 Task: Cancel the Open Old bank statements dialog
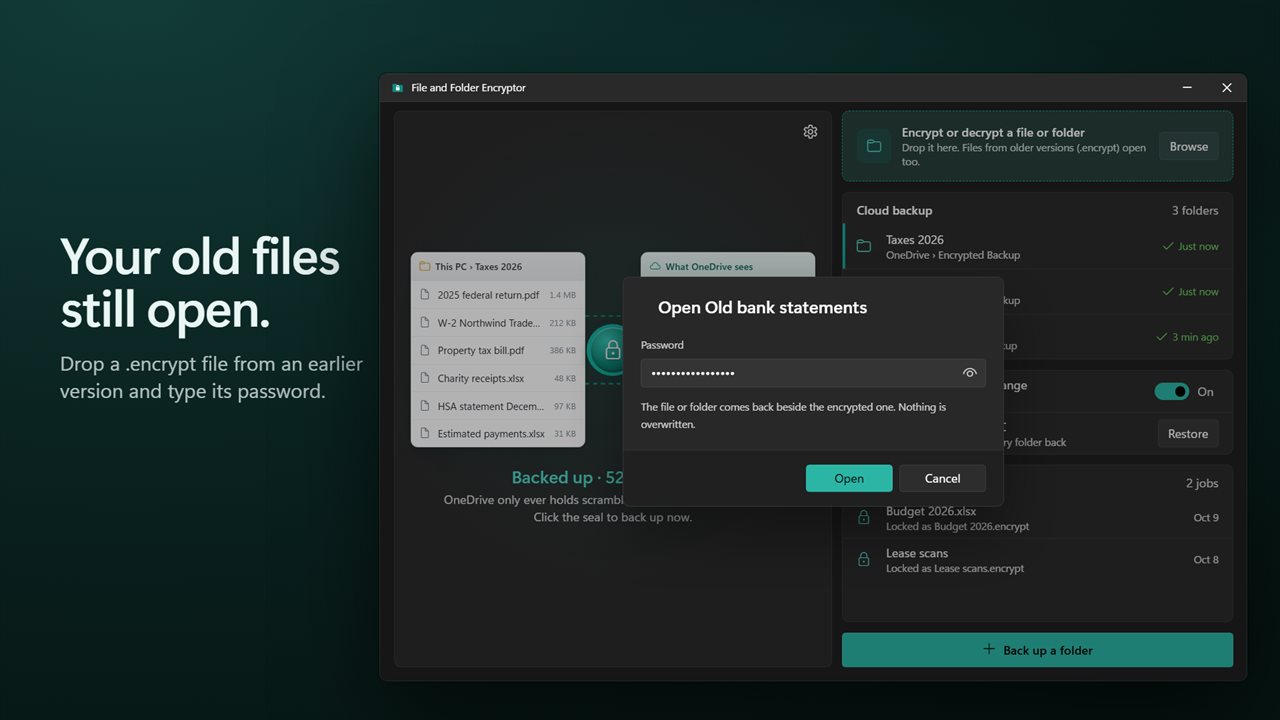coord(942,478)
